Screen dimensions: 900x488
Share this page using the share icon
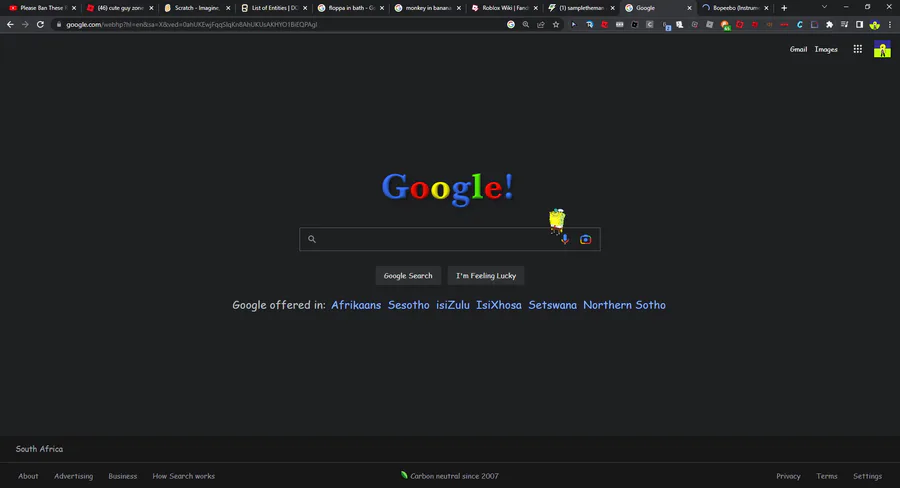click(541, 25)
